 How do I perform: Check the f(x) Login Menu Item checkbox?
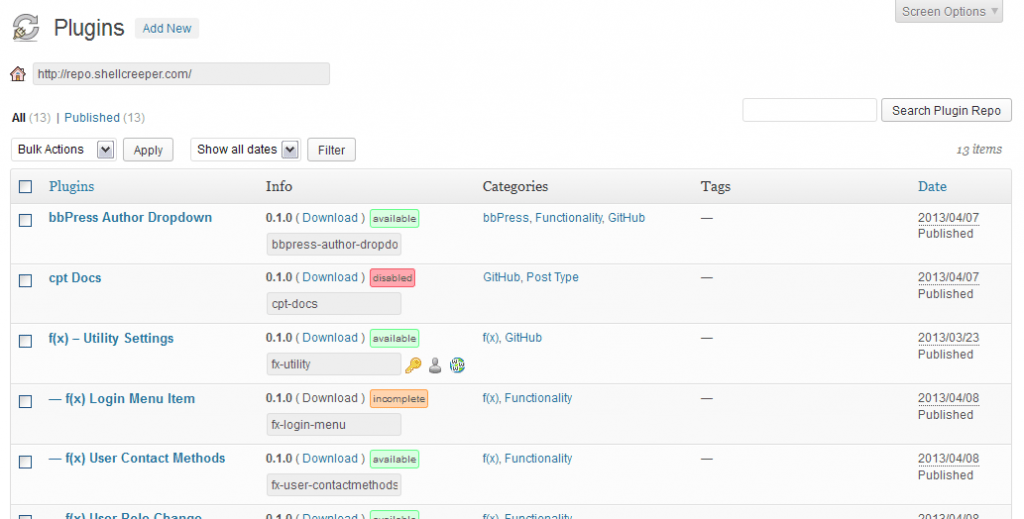pyautogui.click(x=25, y=401)
